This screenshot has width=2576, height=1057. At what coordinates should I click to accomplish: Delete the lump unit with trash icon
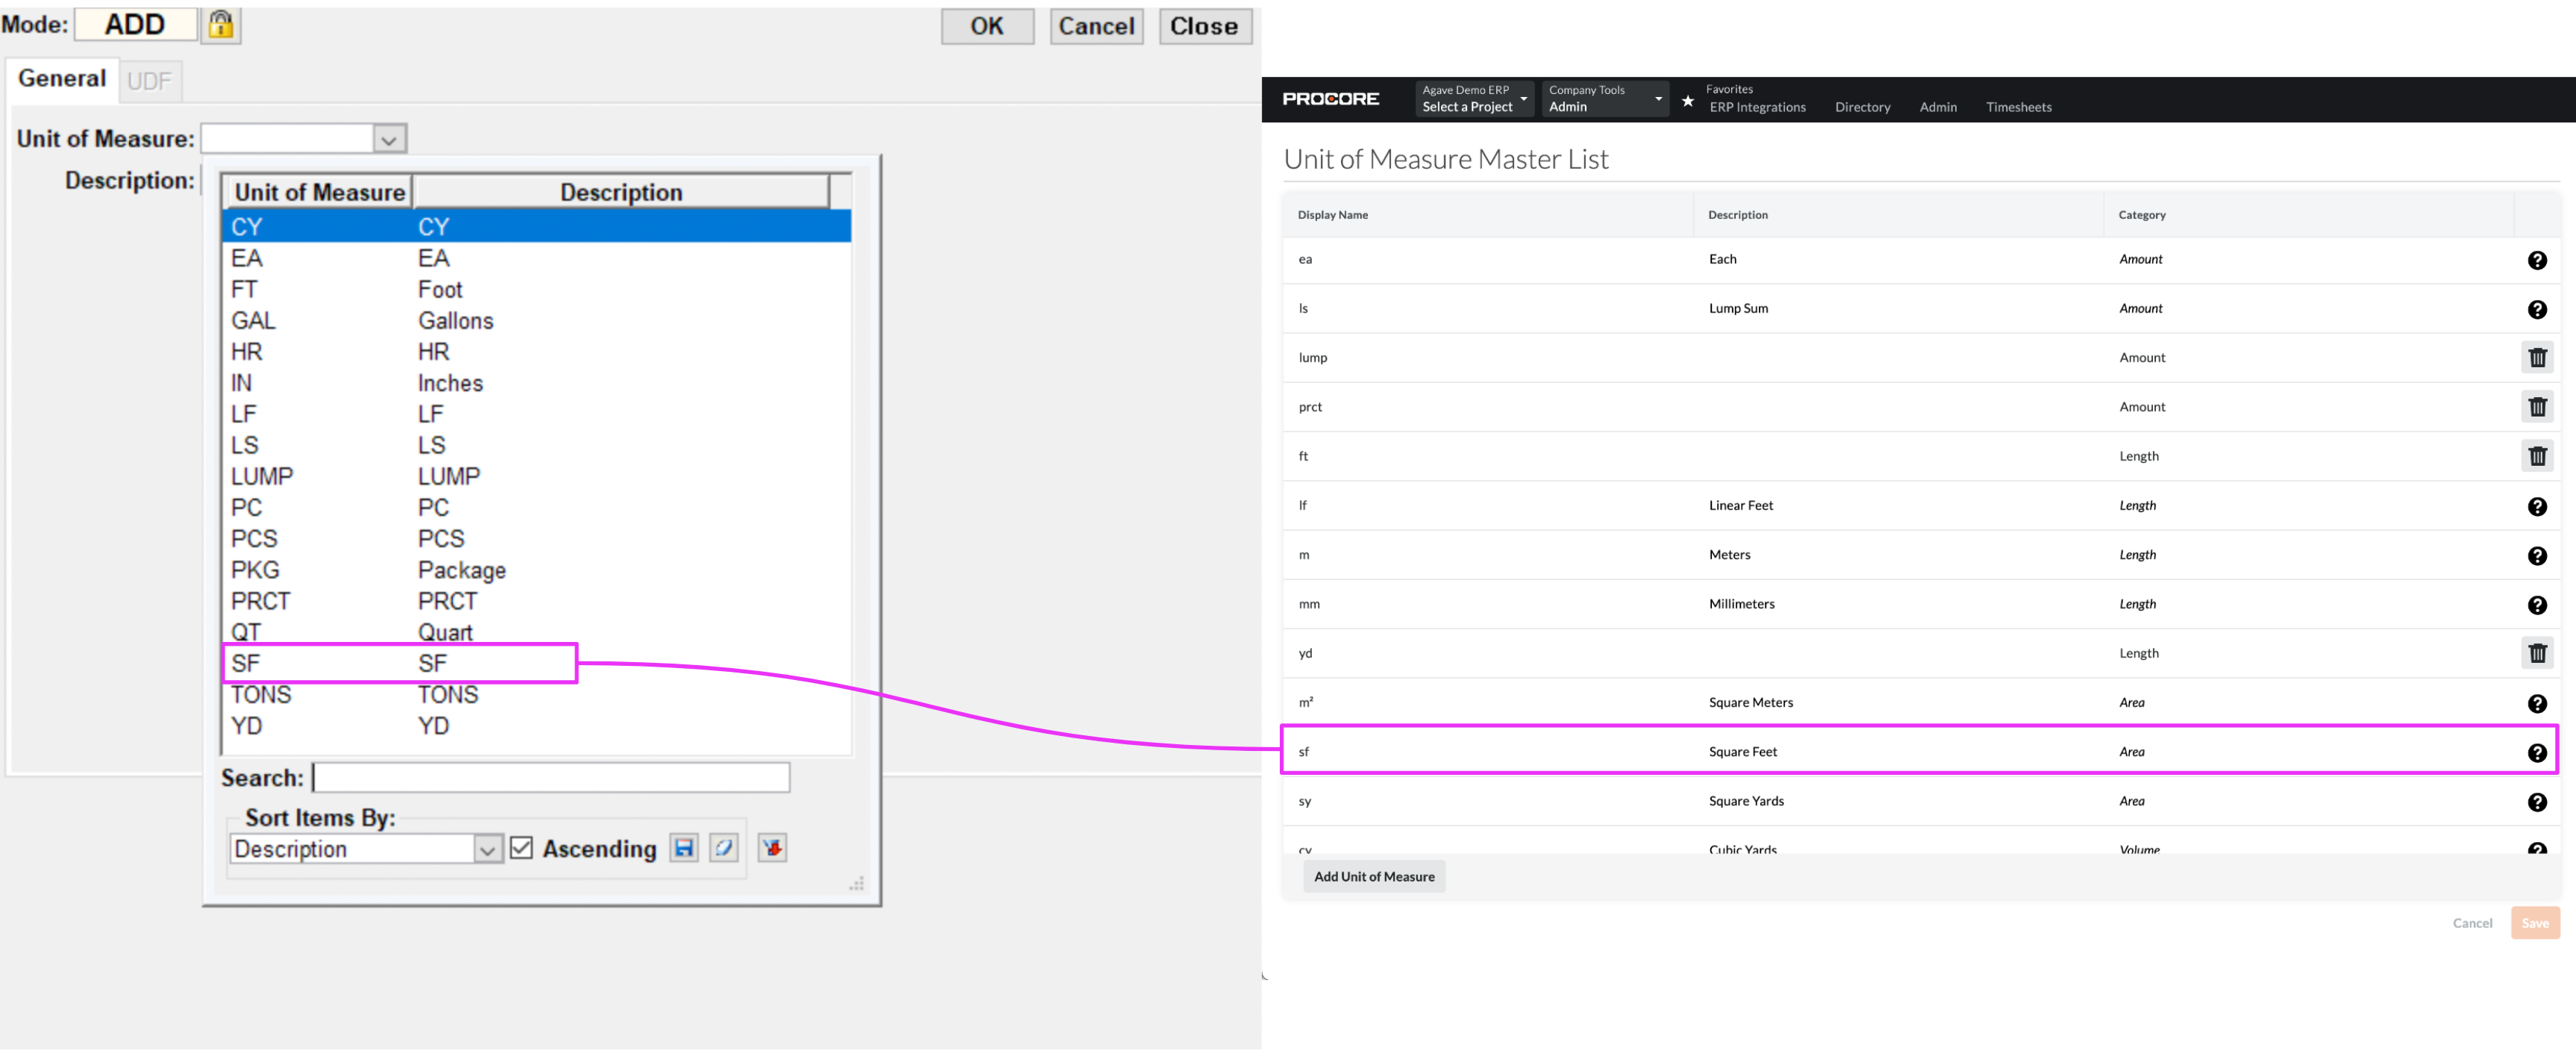point(2537,357)
